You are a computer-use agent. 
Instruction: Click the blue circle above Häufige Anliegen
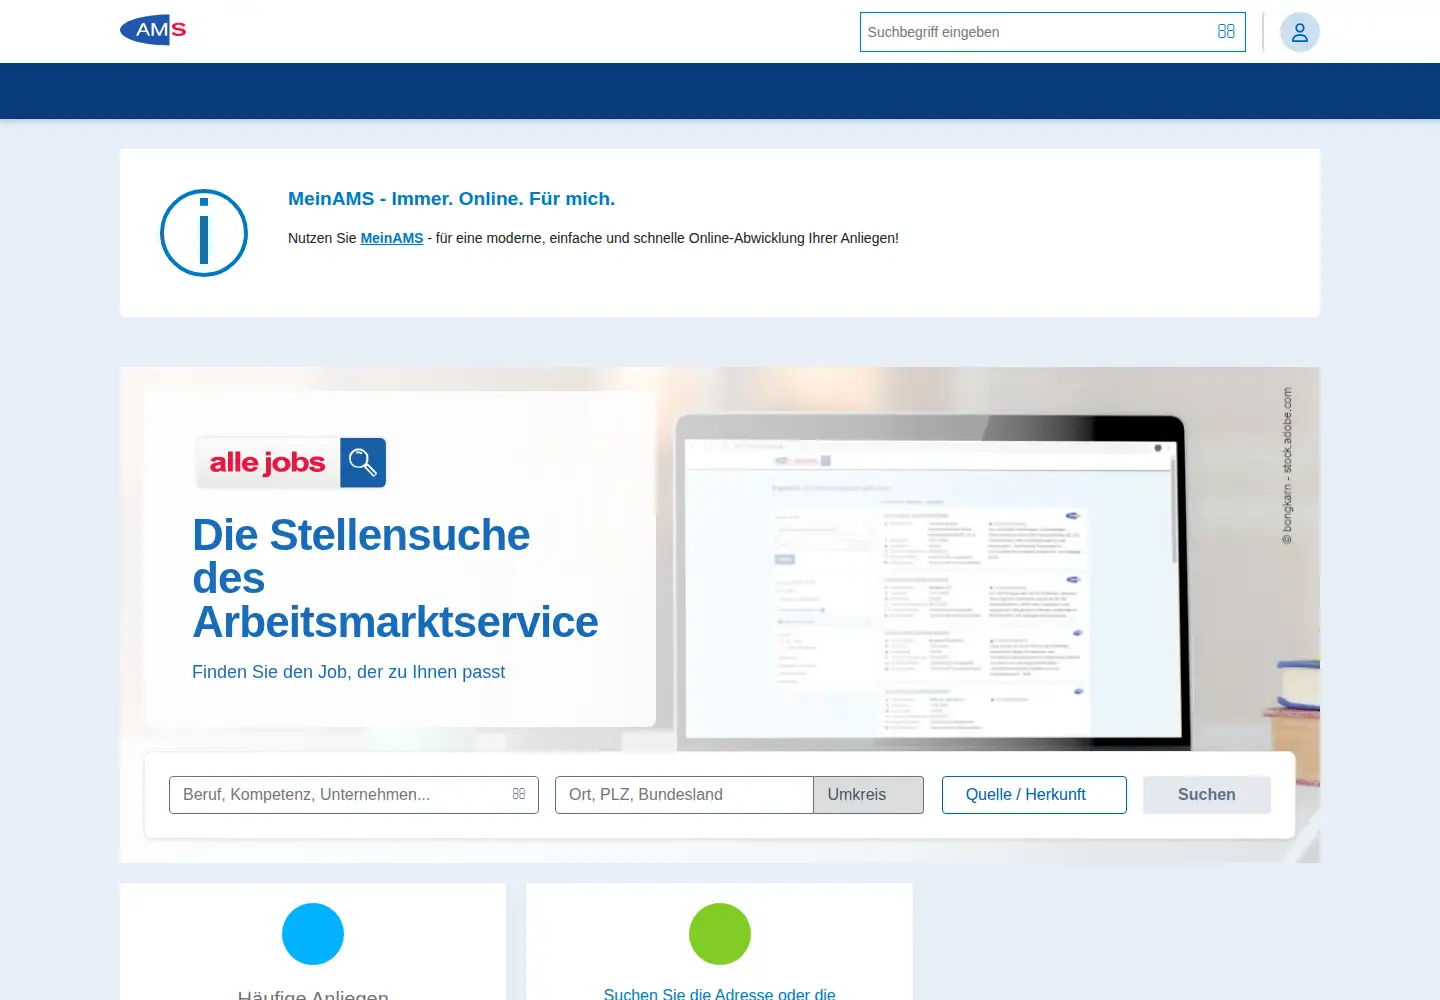tap(313, 934)
